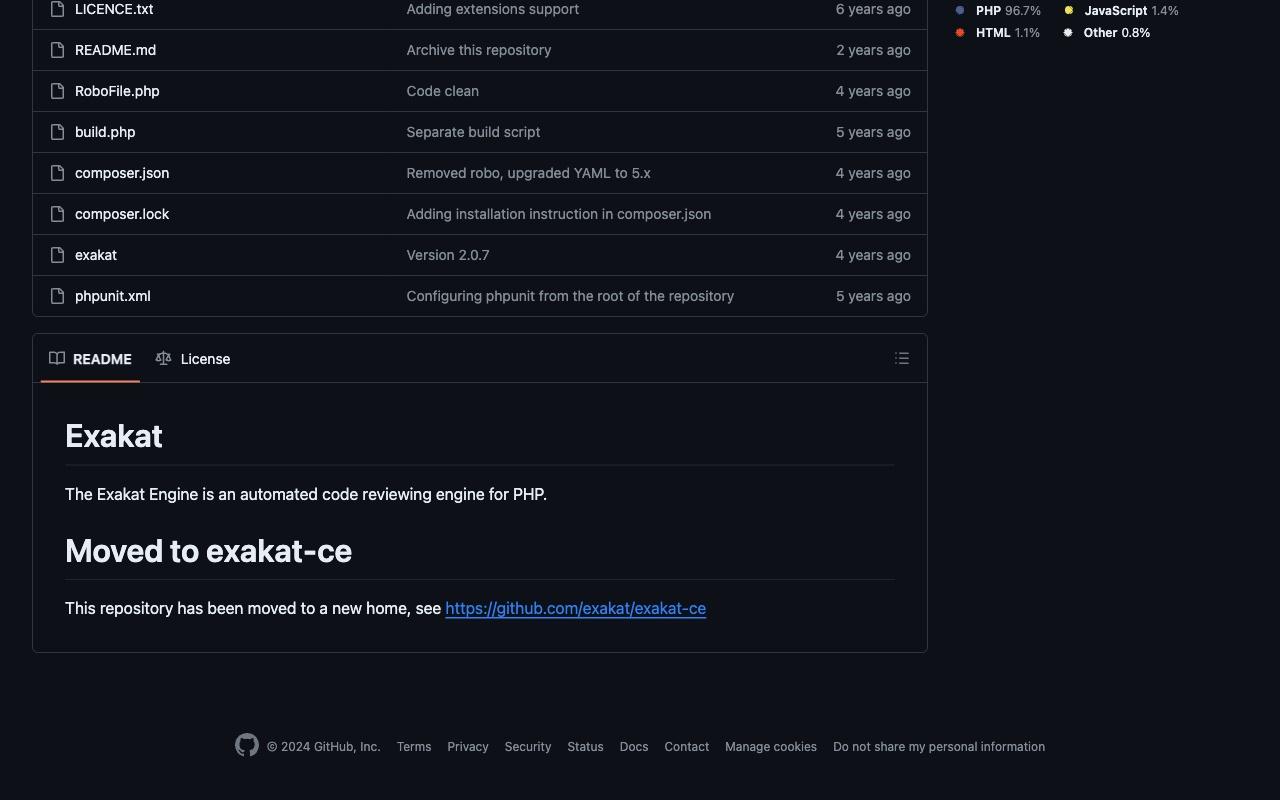Open the Privacy footer link

tap(468, 747)
